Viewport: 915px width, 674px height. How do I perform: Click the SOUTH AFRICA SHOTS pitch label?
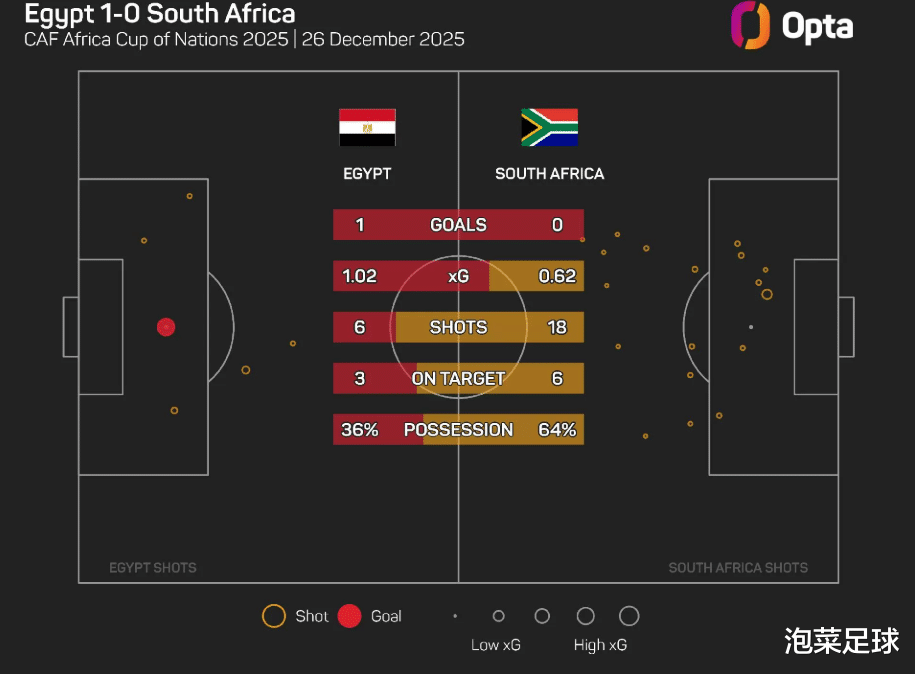pos(738,568)
